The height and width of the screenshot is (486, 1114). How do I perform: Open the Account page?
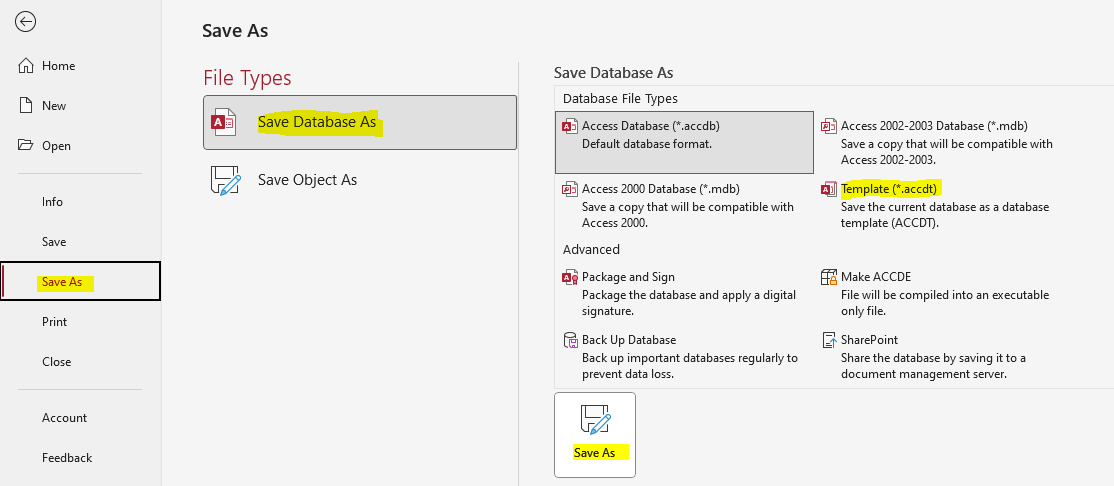coord(80,418)
